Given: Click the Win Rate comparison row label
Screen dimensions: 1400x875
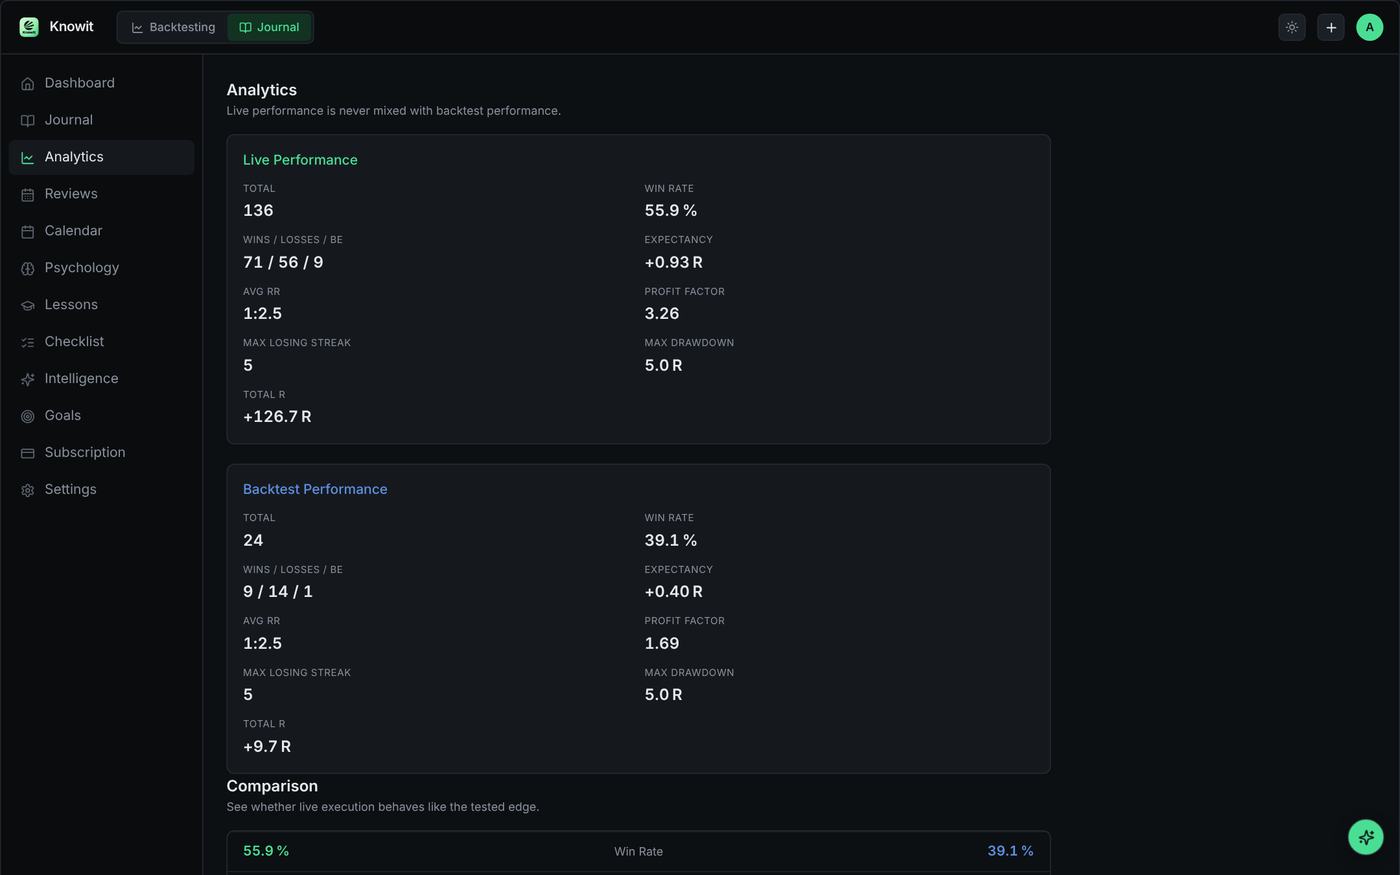Looking at the screenshot, I should [638, 852].
